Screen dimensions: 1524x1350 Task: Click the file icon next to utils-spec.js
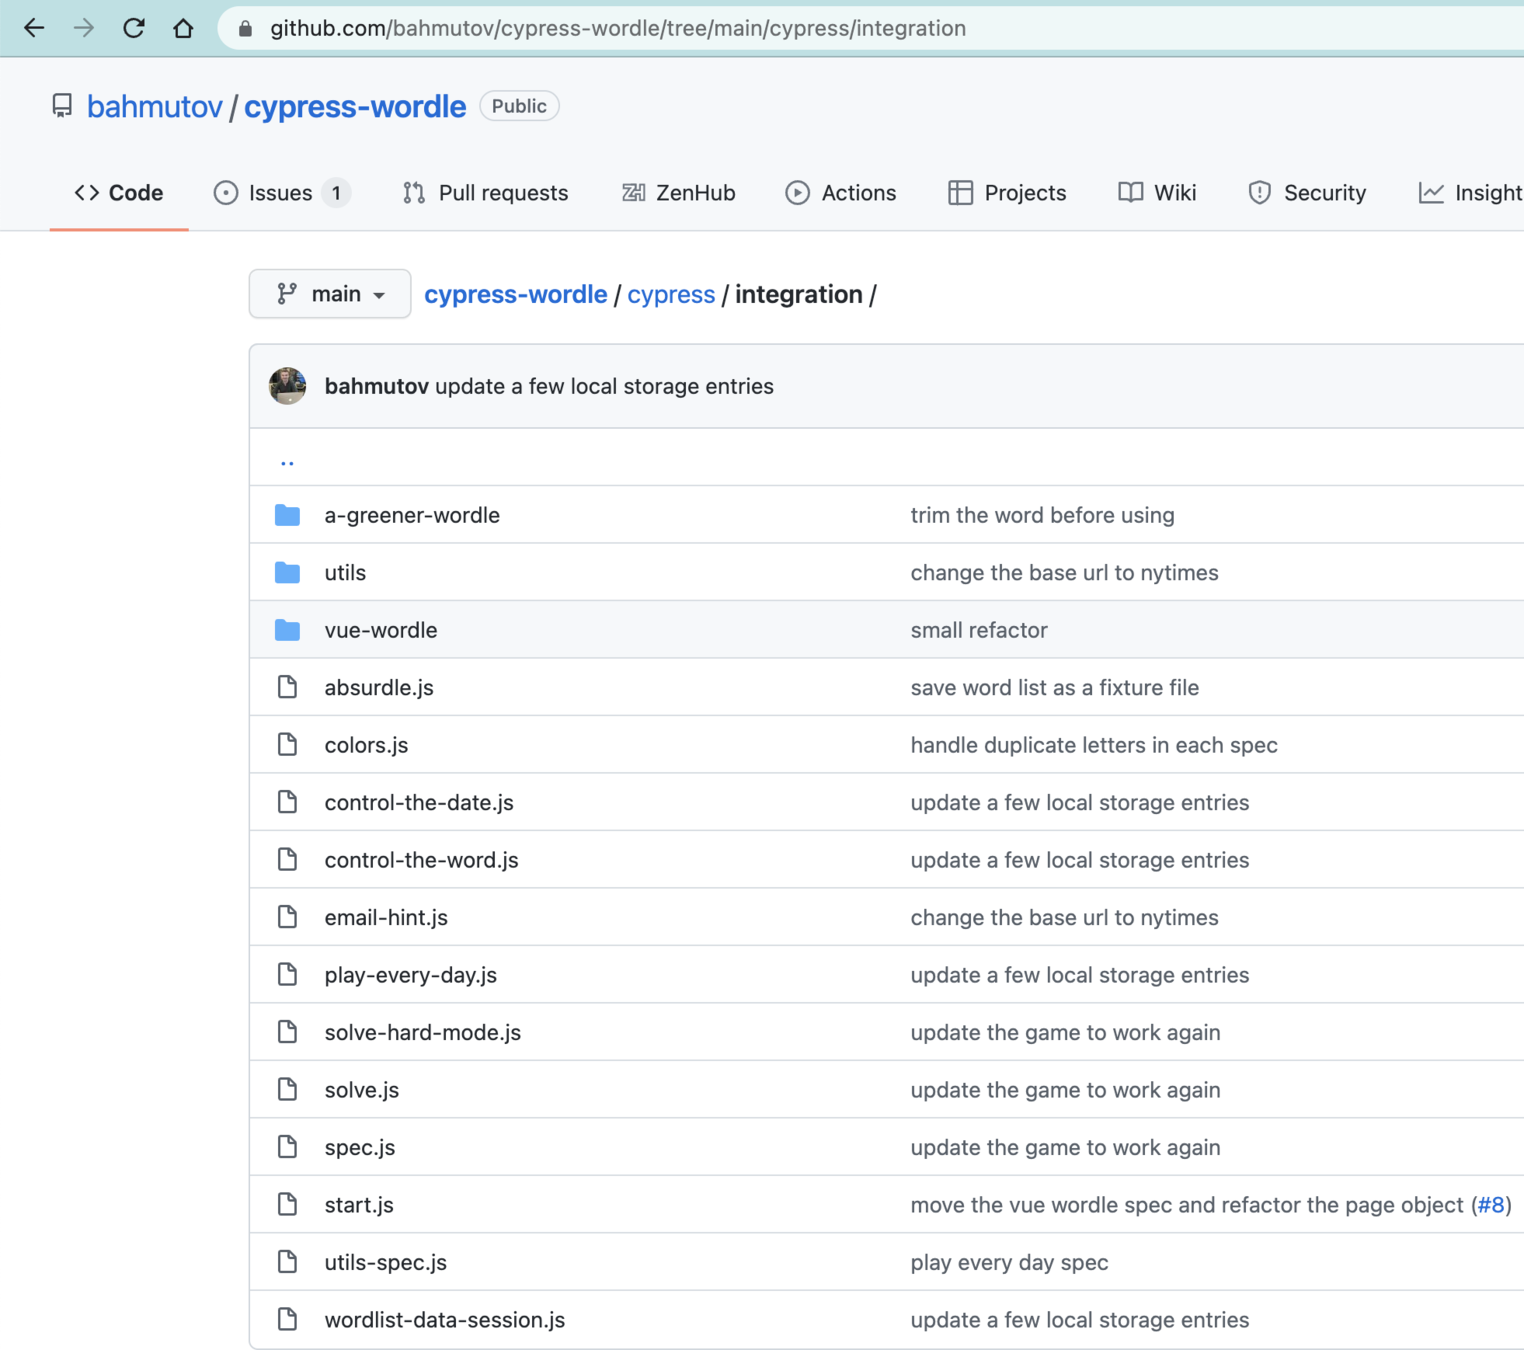coord(287,1262)
